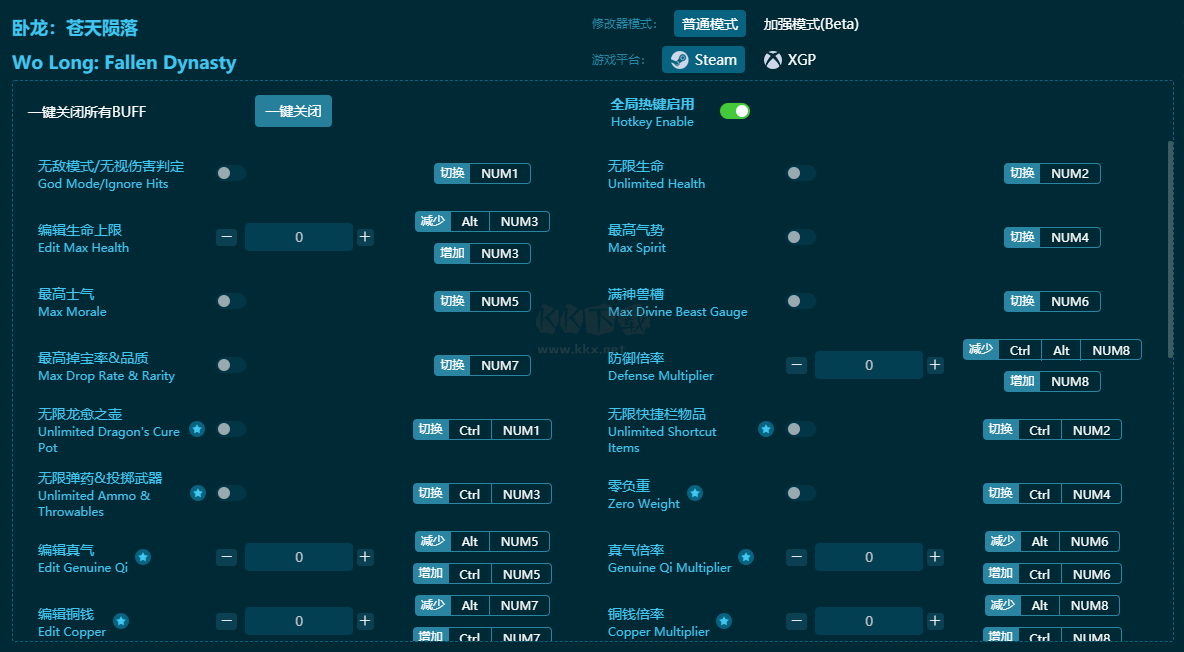Click 增加 Ctrl NUM6 Qi Multiplier hotkey
This screenshot has width=1184, height=652.
(1052, 574)
